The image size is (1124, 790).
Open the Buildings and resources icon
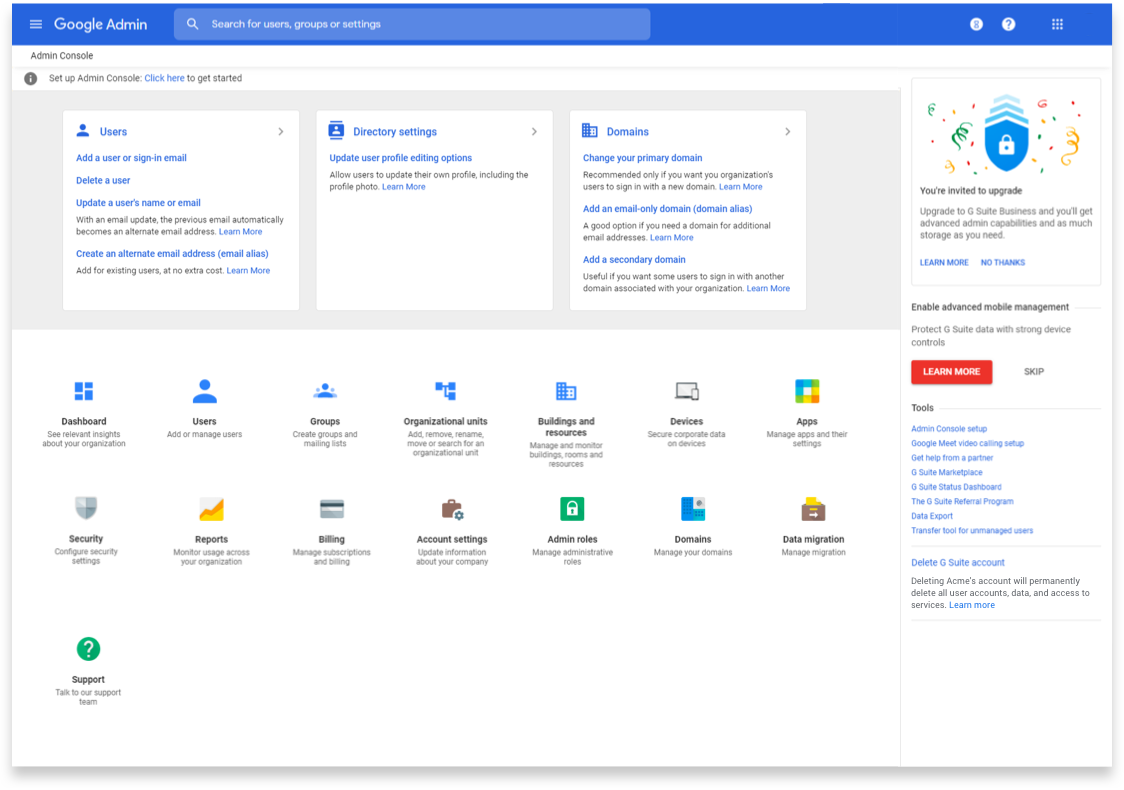[x=565, y=391]
